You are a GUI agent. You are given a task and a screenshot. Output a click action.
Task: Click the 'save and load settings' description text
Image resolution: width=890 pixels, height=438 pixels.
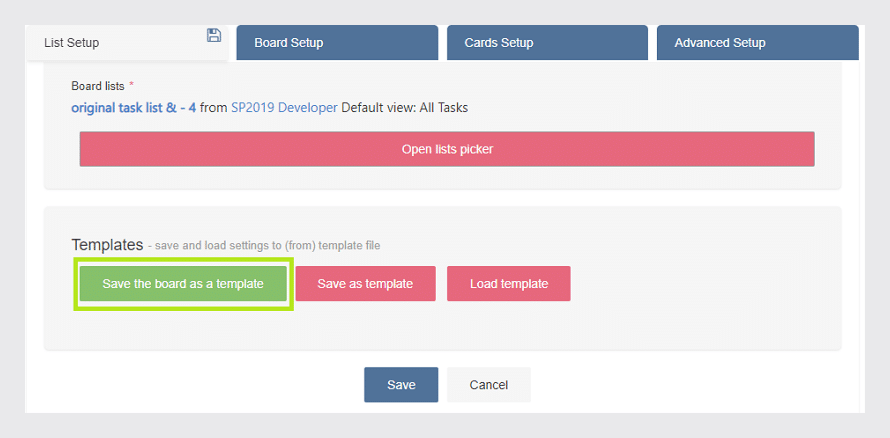[x=264, y=246]
